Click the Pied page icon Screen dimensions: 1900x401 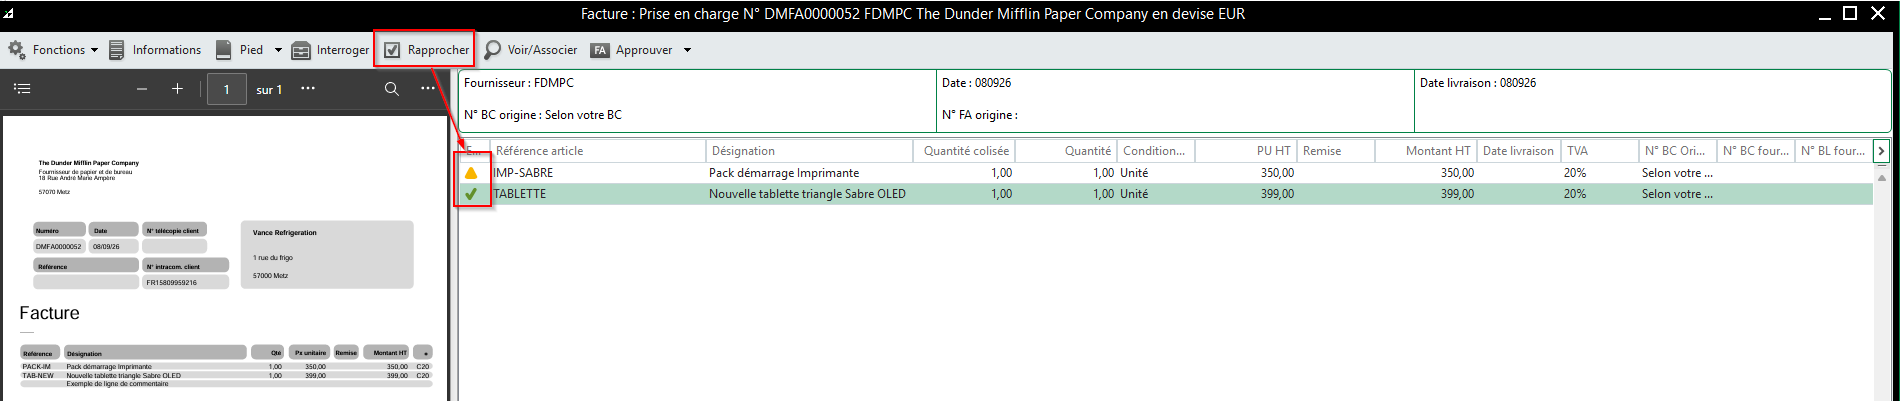pyautogui.click(x=223, y=50)
